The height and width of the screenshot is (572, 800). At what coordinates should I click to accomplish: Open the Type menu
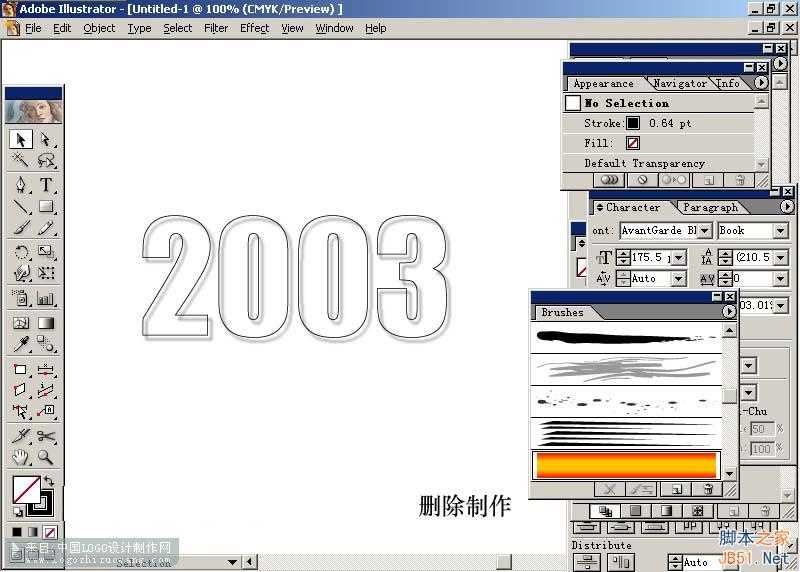[x=139, y=28]
